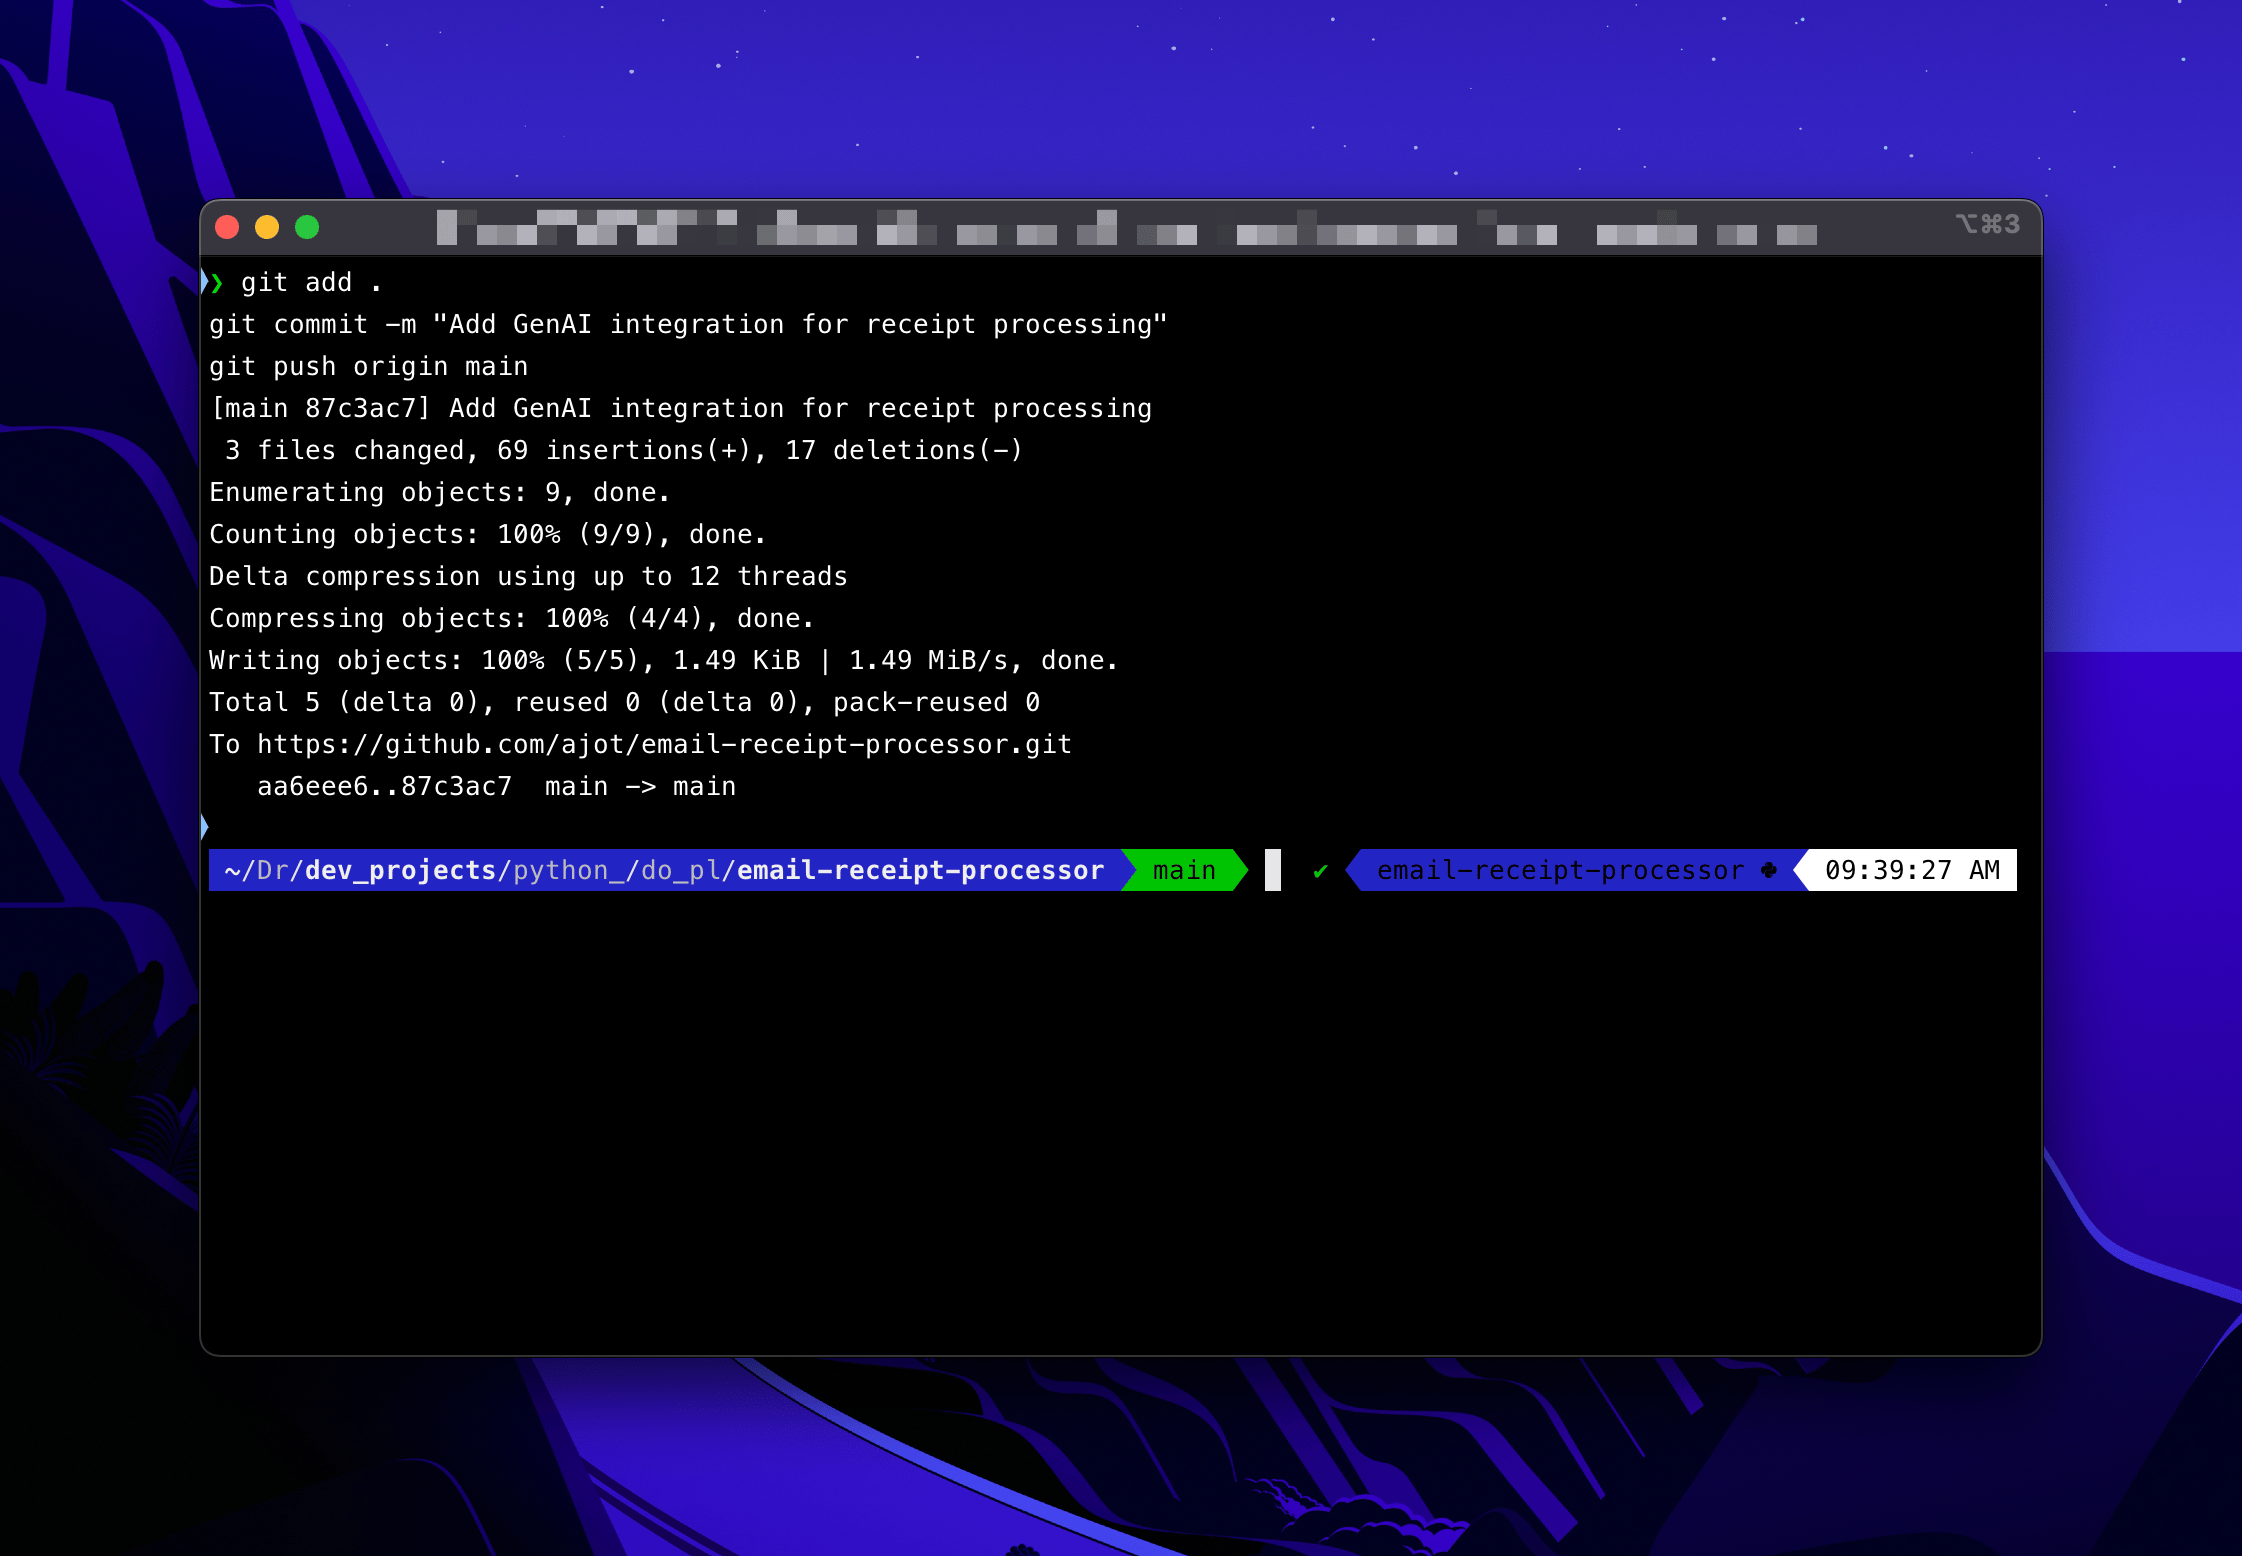The height and width of the screenshot is (1556, 2242).
Task: Click the ⌥⌘3 window shortcut indicator
Action: click(1988, 224)
